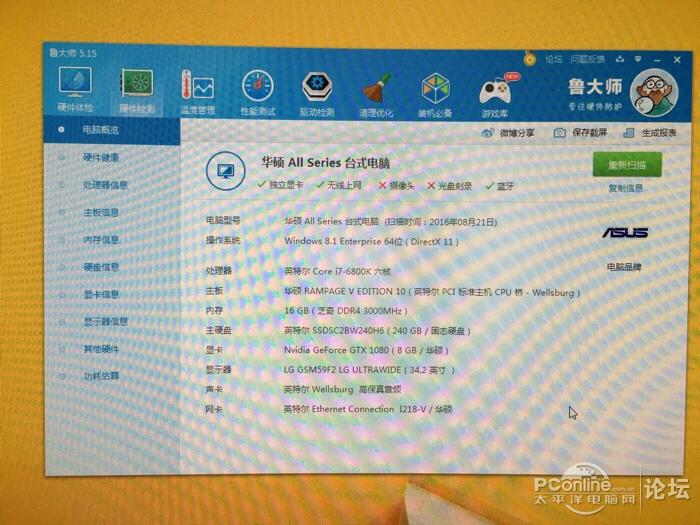Click OS value Windows 8.1 Enterprise

coord(371,242)
